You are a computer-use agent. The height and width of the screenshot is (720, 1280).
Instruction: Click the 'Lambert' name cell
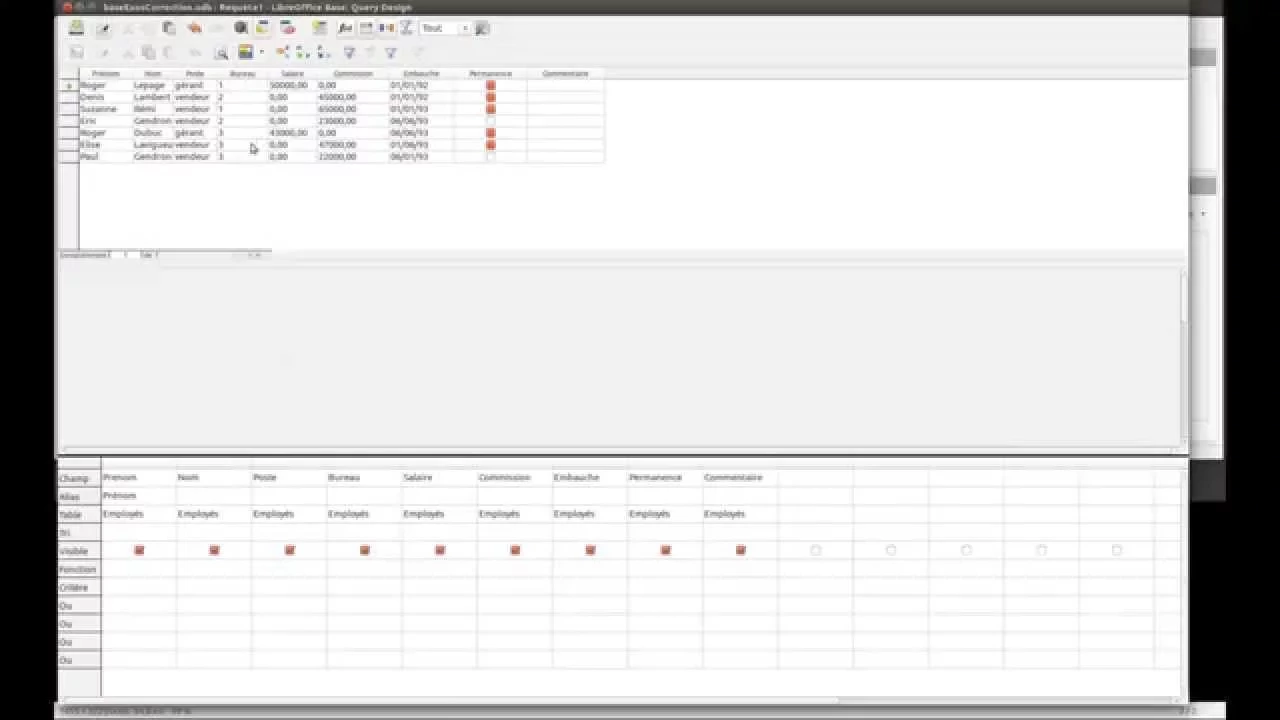(153, 97)
